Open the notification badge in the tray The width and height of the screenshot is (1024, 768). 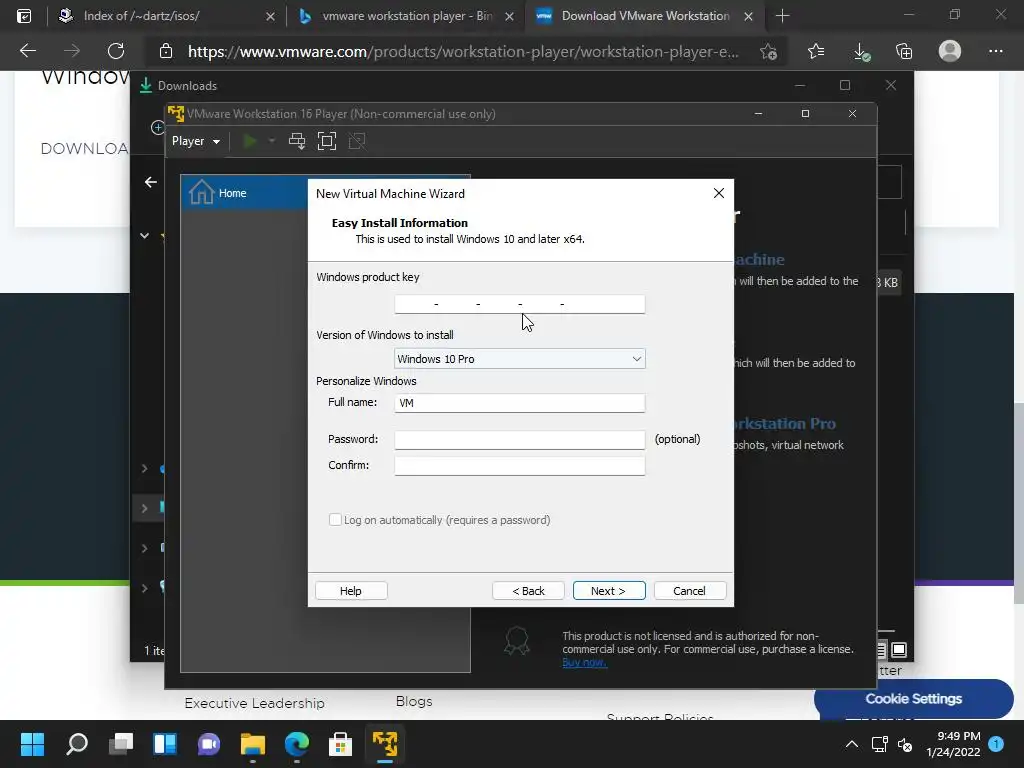pyautogui.click(x=996, y=743)
